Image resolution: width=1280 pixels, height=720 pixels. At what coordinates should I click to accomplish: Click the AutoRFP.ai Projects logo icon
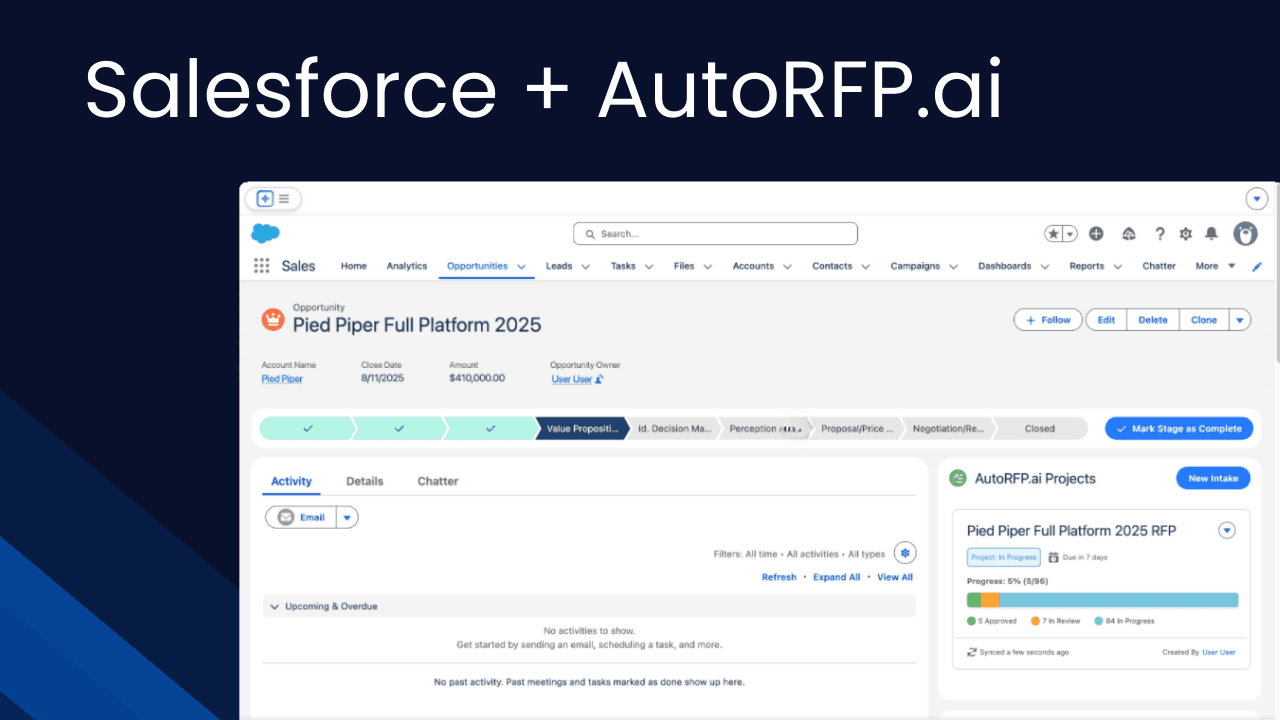[x=958, y=478]
